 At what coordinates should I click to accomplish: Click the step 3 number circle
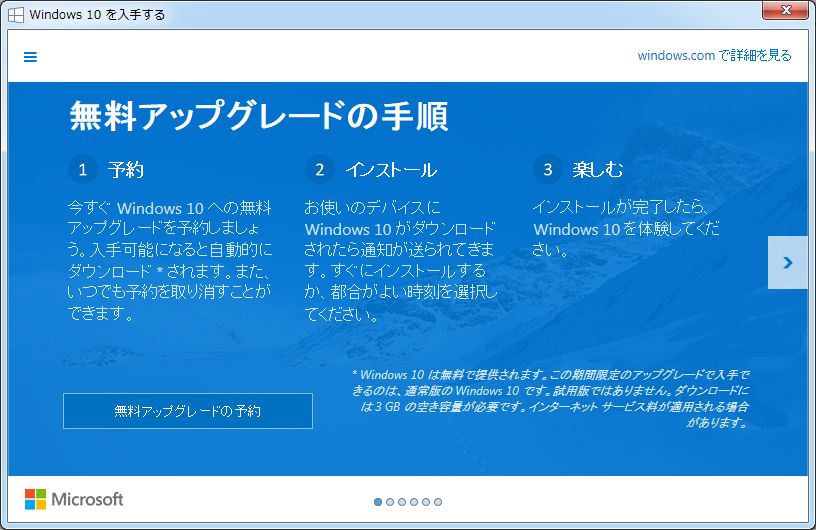[x=547, y=170]
